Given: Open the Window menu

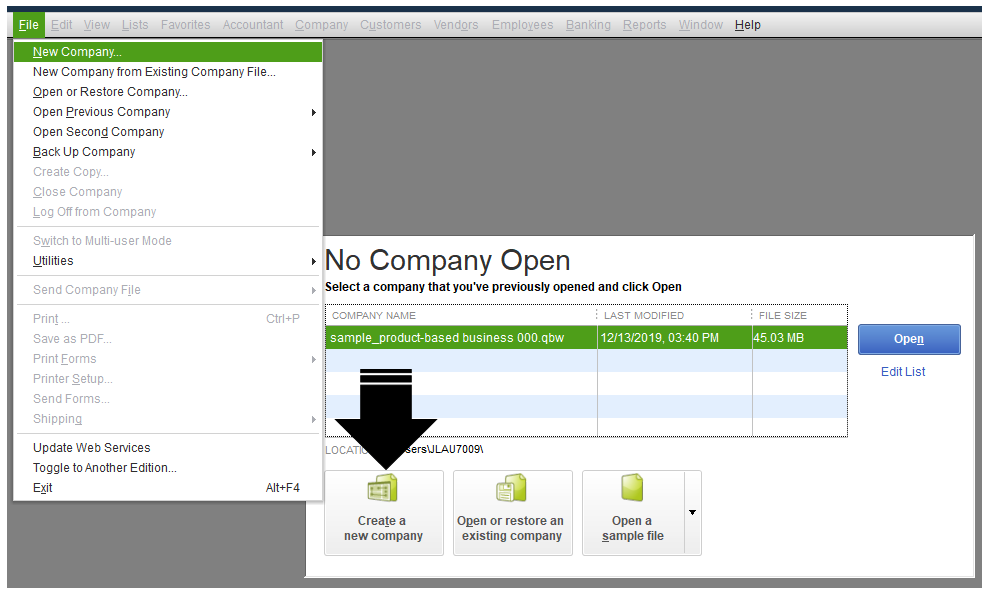Looking at the screenshot, I should tap(700, 25).
